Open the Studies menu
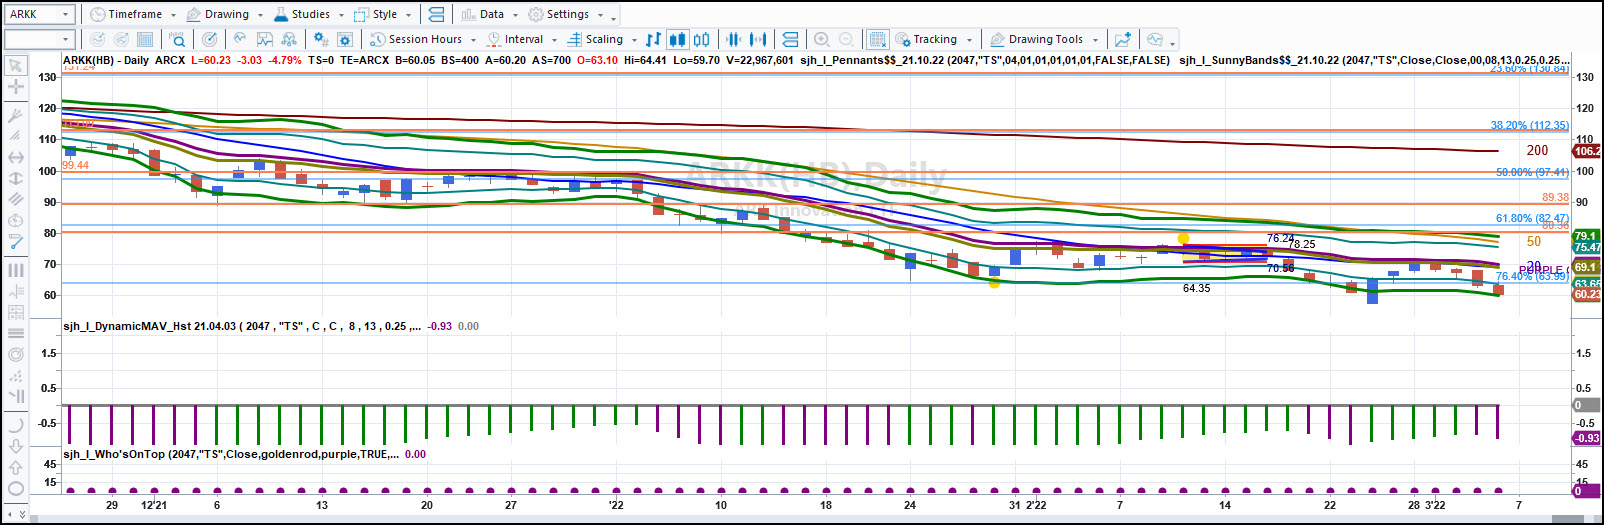1604x525 pixels. pos(308,14)
